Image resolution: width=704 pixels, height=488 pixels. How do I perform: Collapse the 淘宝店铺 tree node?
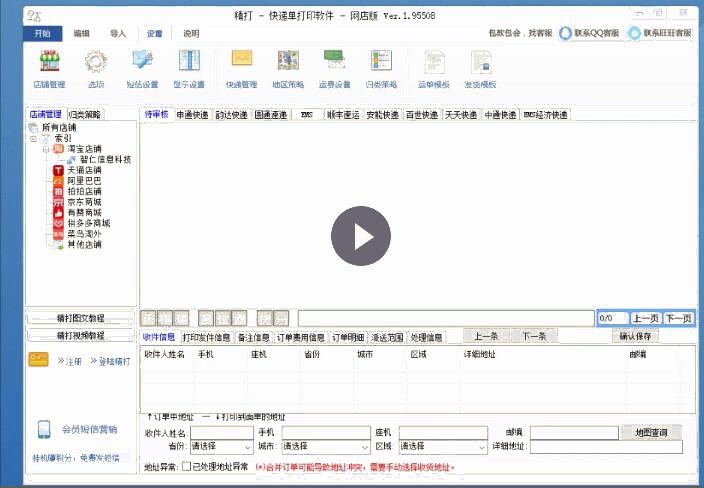45,149
